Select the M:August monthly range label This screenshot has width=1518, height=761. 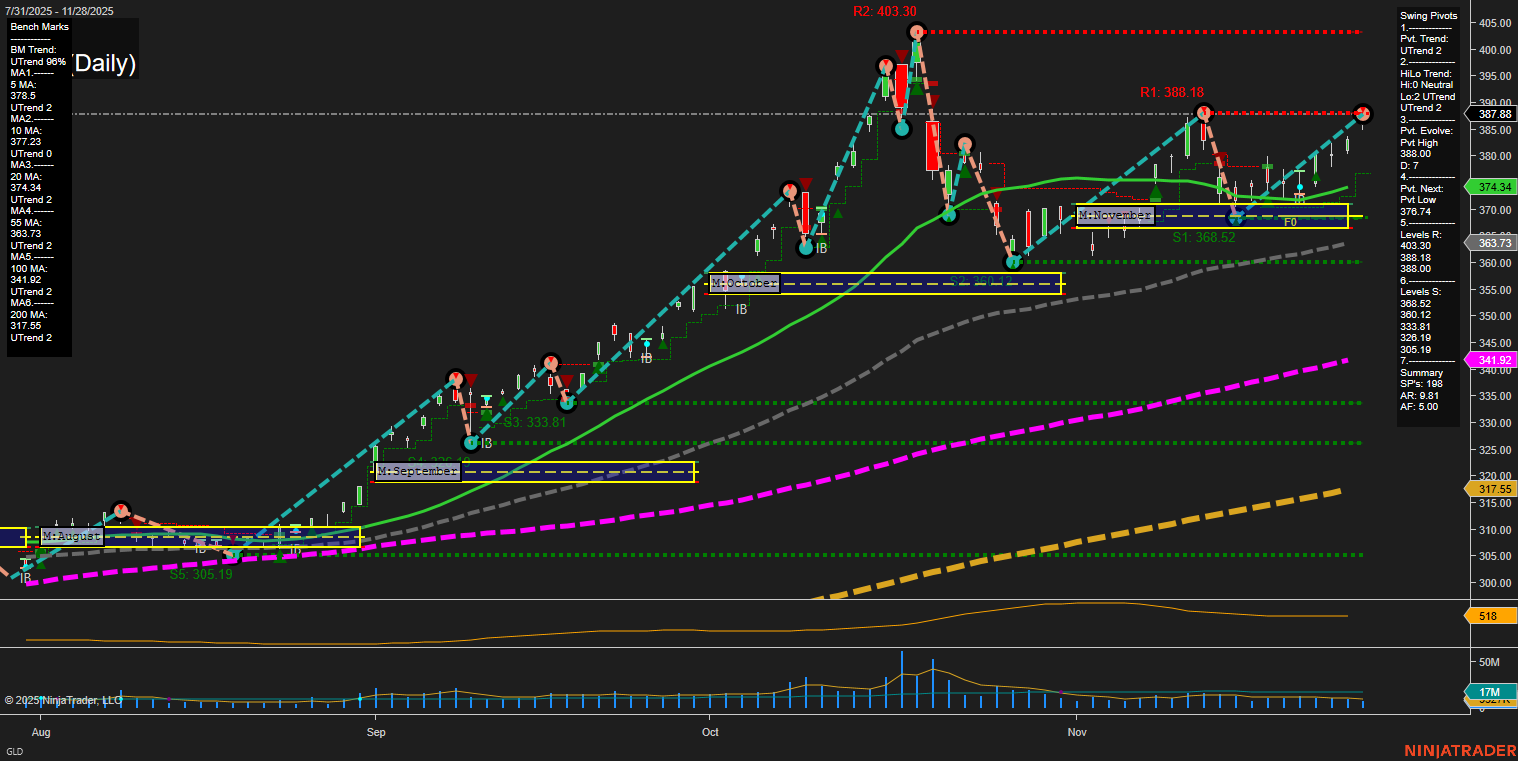[x=72, y=536]
